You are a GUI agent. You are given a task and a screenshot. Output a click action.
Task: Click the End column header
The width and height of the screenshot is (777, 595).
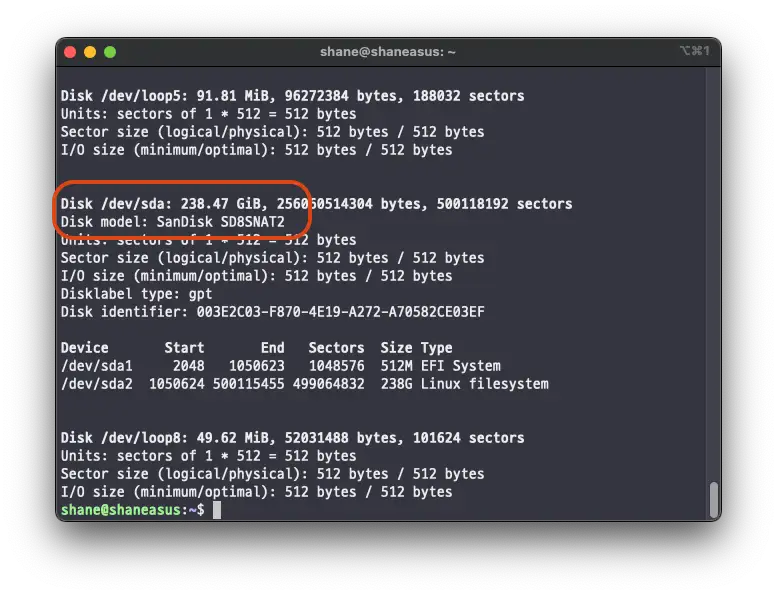tap(273, 348)
